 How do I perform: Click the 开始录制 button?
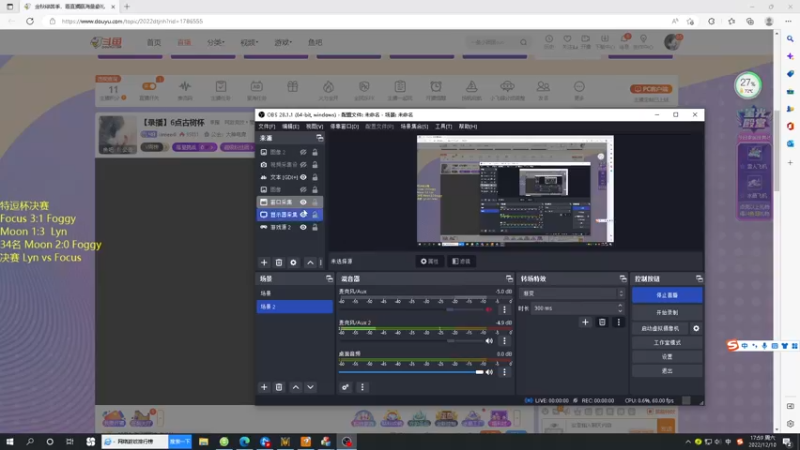[x=667, y=312]
